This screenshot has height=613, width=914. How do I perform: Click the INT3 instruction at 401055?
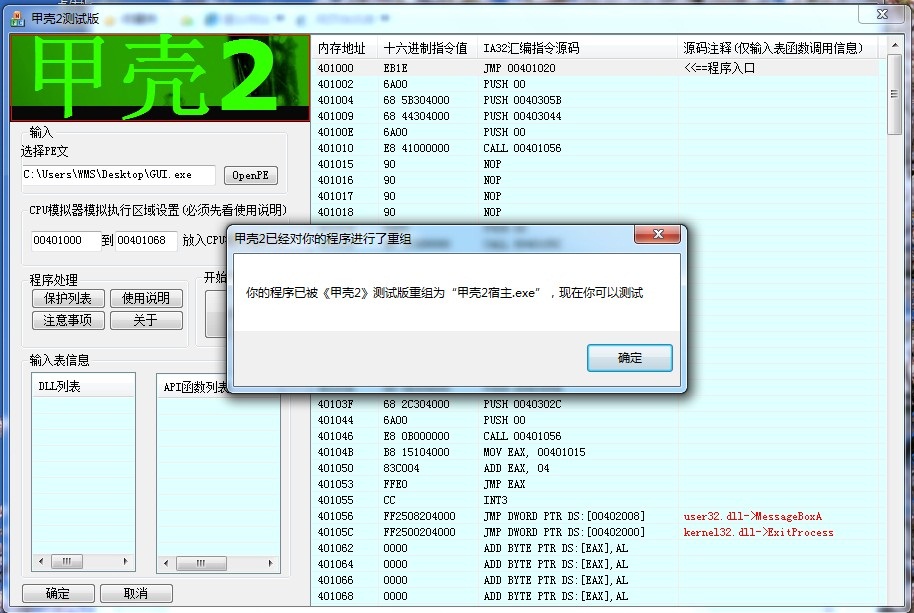[x=495, y=500]
